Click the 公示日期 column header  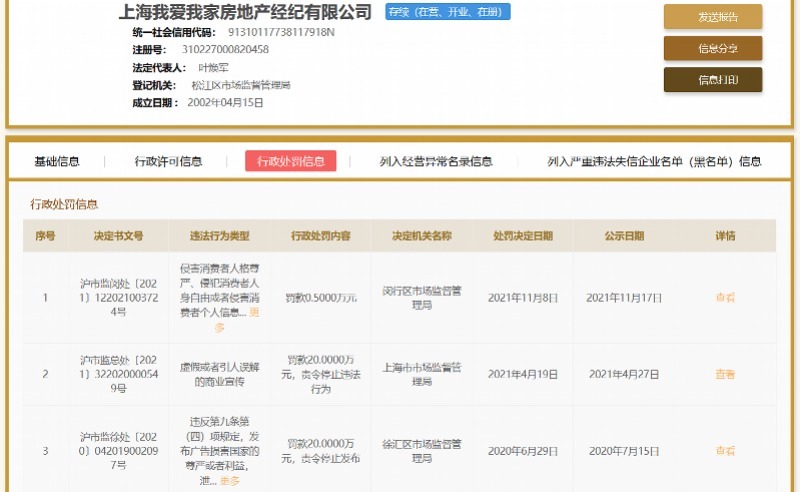click(x=624, y=236)
